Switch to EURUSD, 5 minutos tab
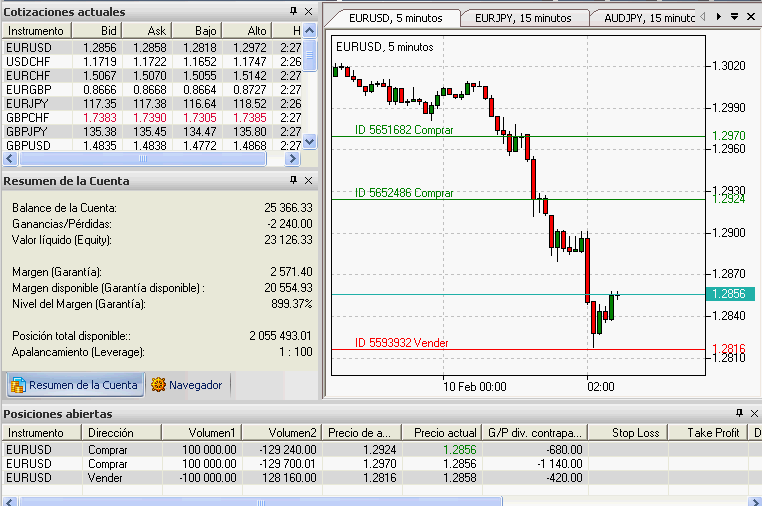The image size is (762, 506). click(395, 18)
